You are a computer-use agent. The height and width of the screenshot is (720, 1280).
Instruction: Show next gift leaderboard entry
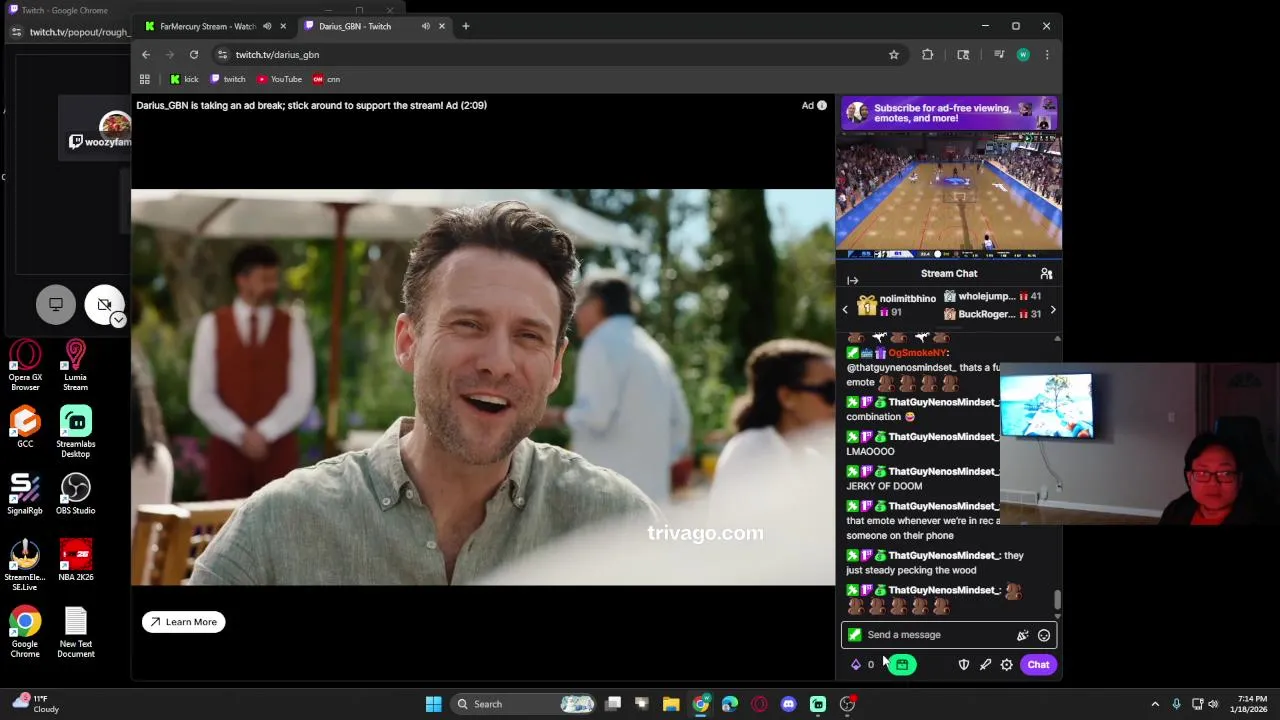(1052, 310)
